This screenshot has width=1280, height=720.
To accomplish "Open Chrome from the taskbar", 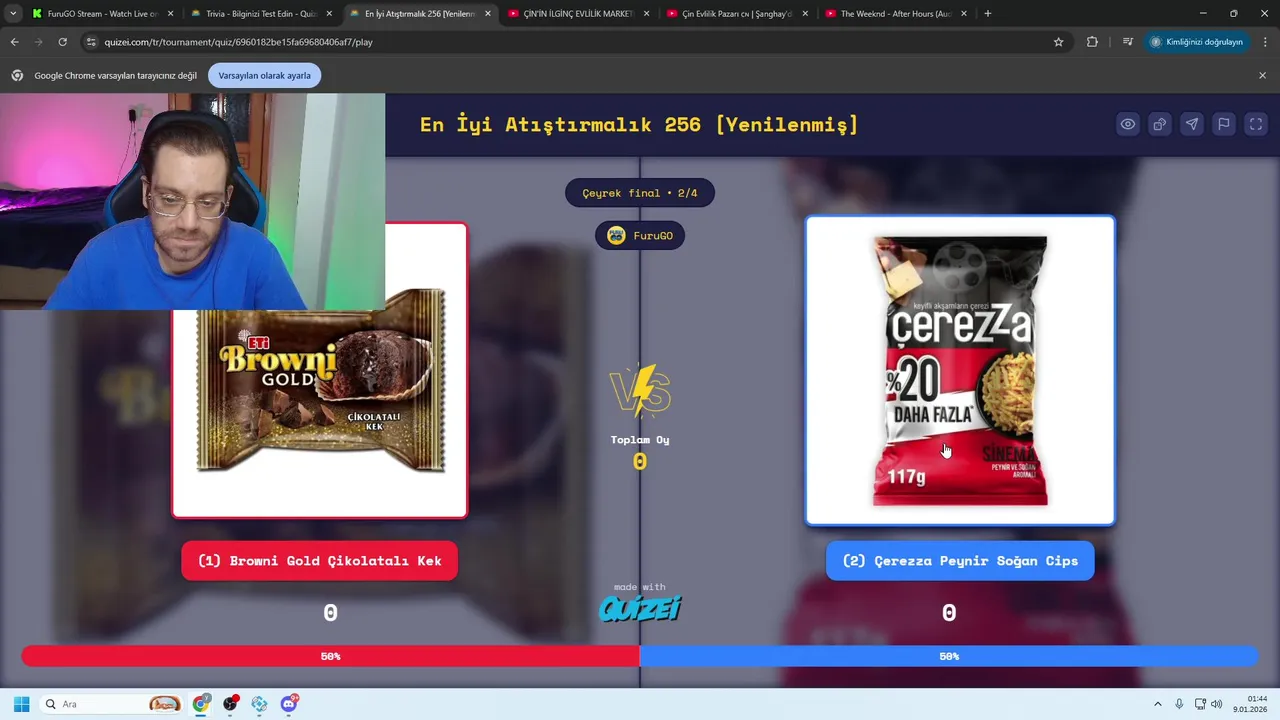I will tap(201, 704).
